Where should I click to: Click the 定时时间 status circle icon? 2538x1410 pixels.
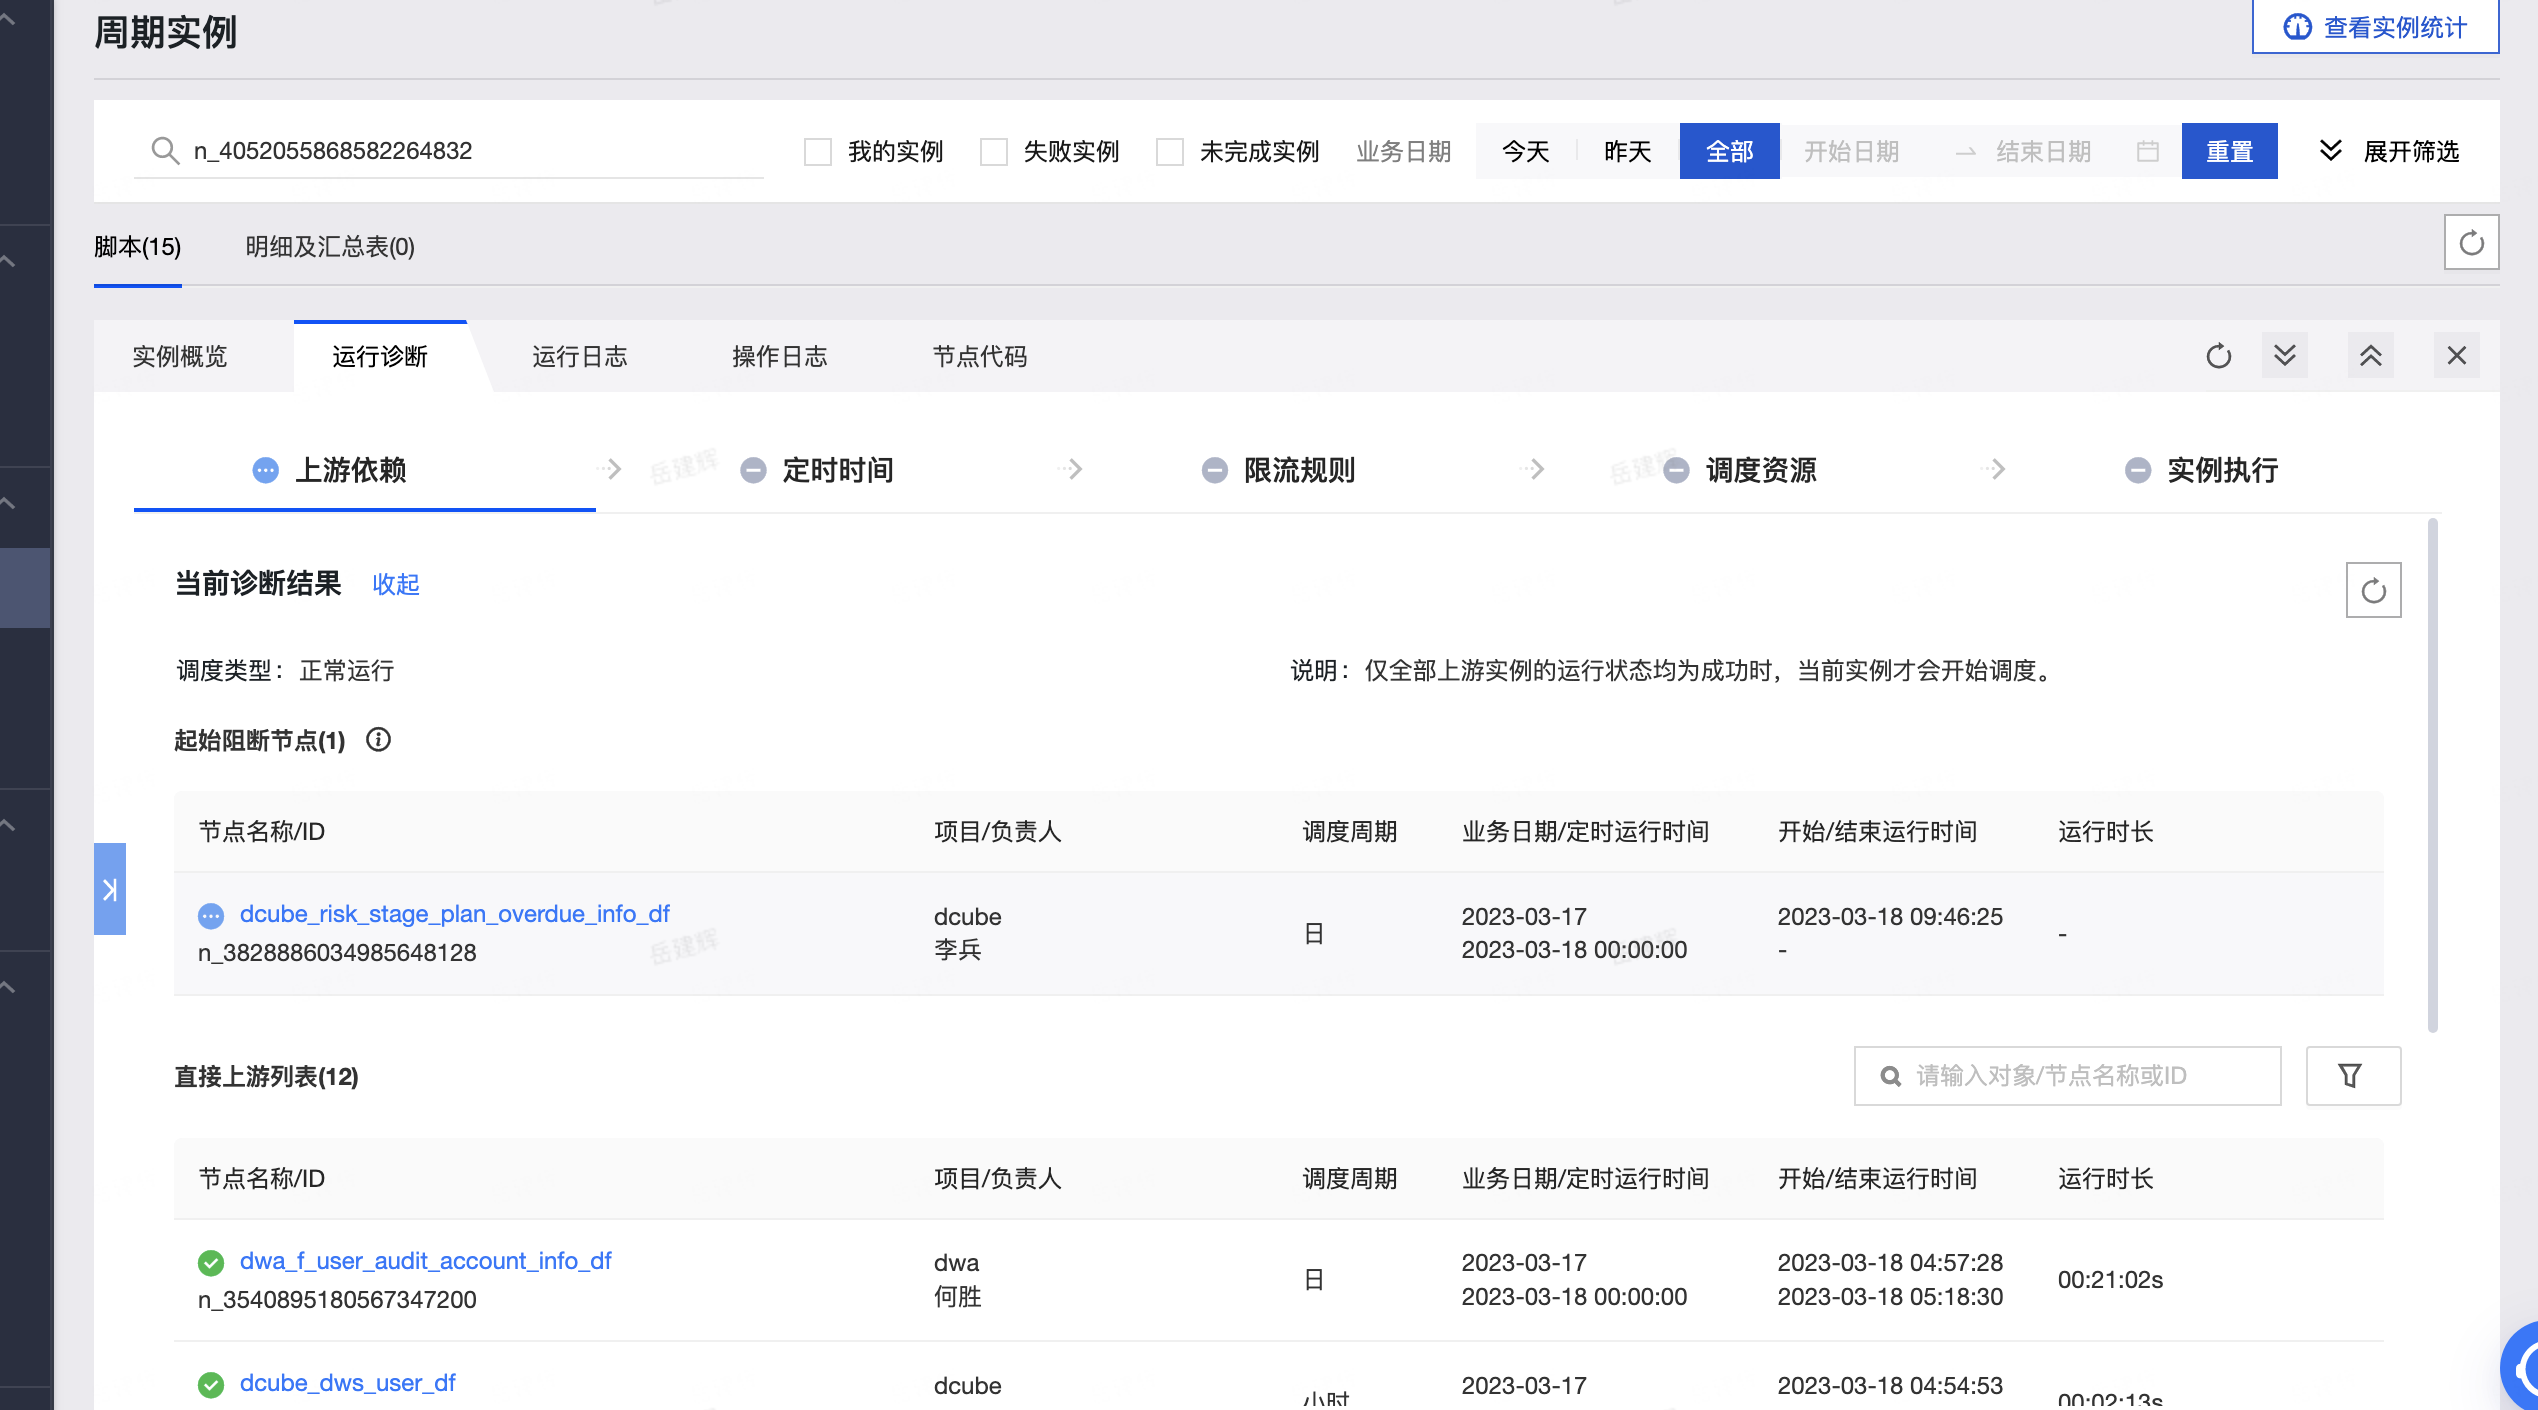[x=753, y=470]
